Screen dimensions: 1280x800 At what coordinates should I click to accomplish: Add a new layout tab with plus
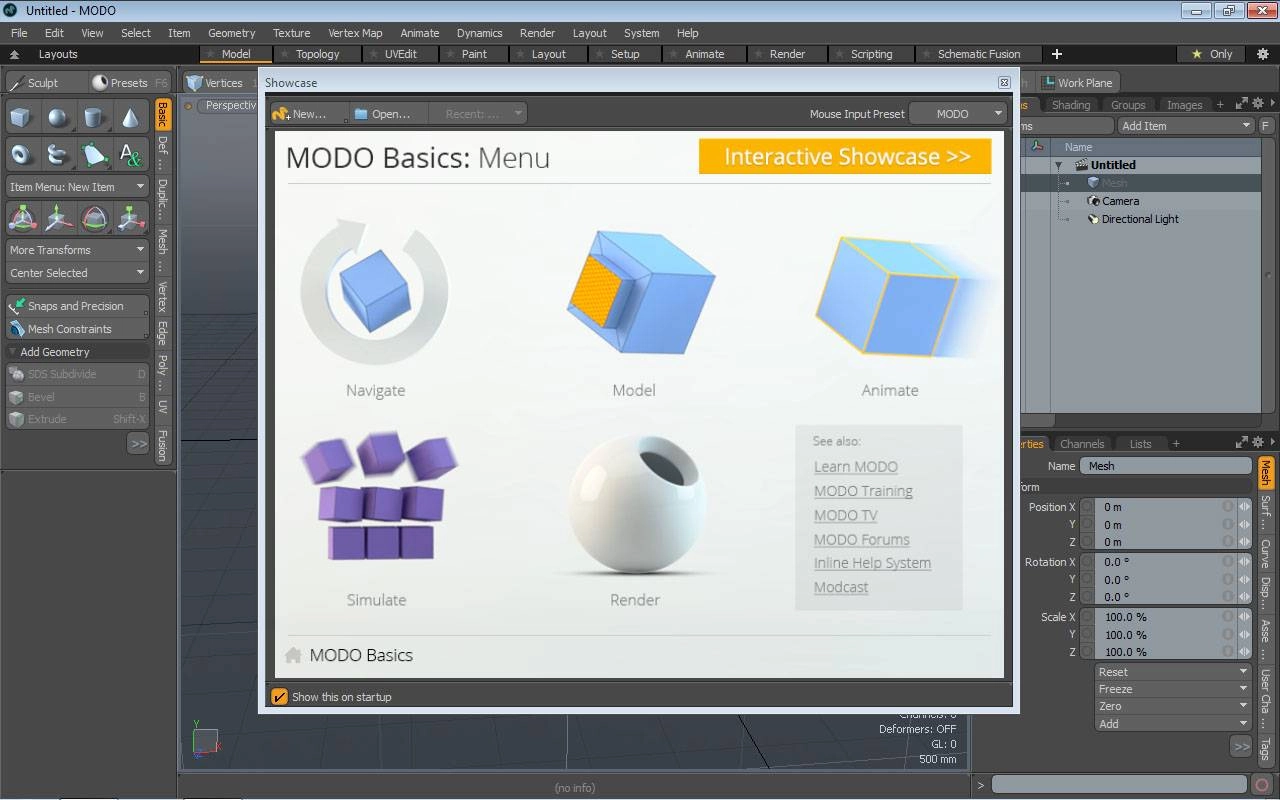click(x=1056, y=54)
